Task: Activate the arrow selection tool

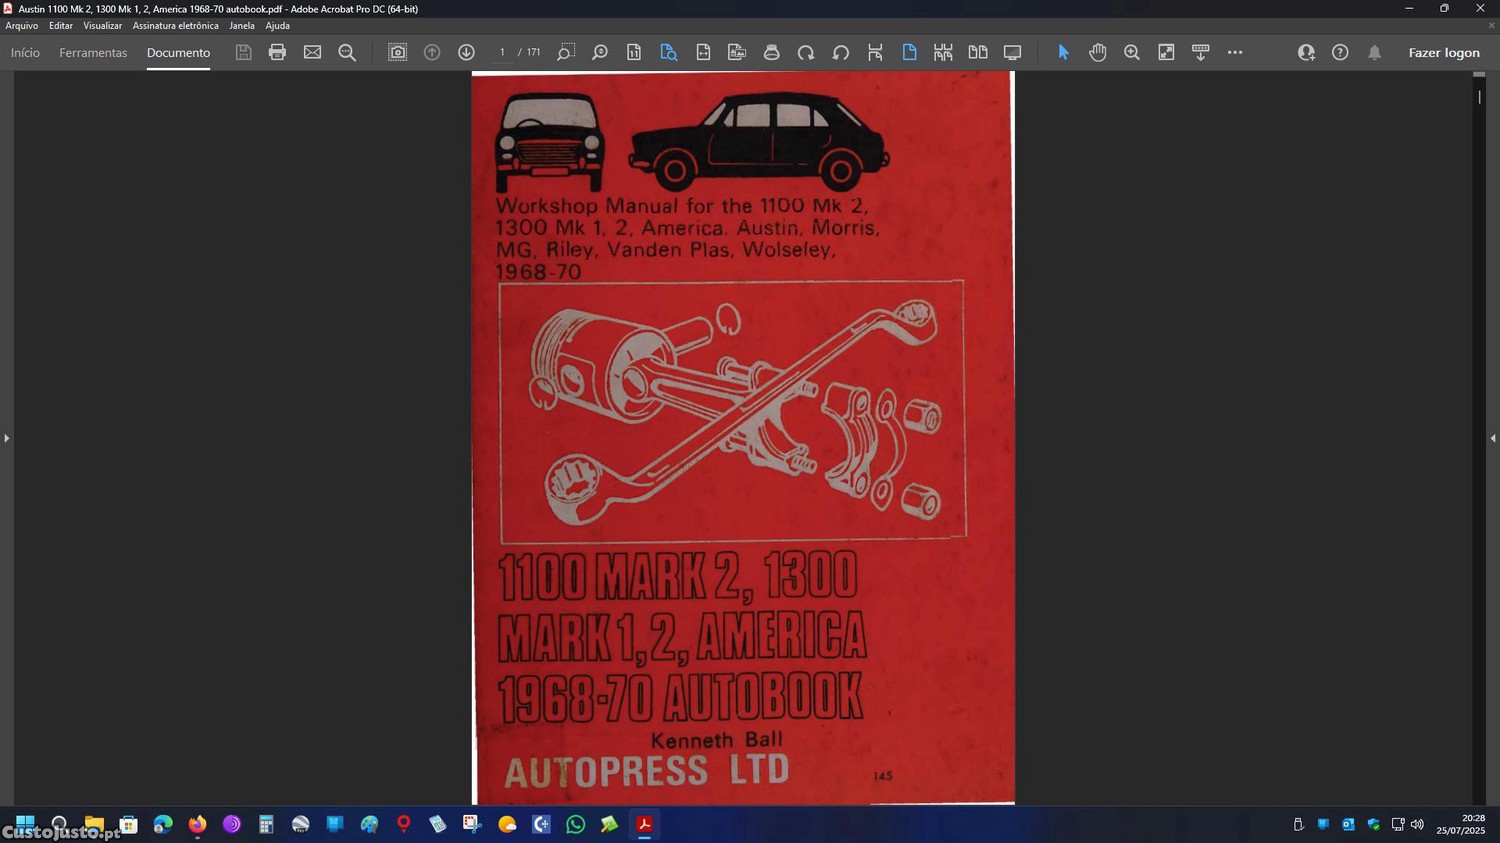Action: (x=1063, y=52)
